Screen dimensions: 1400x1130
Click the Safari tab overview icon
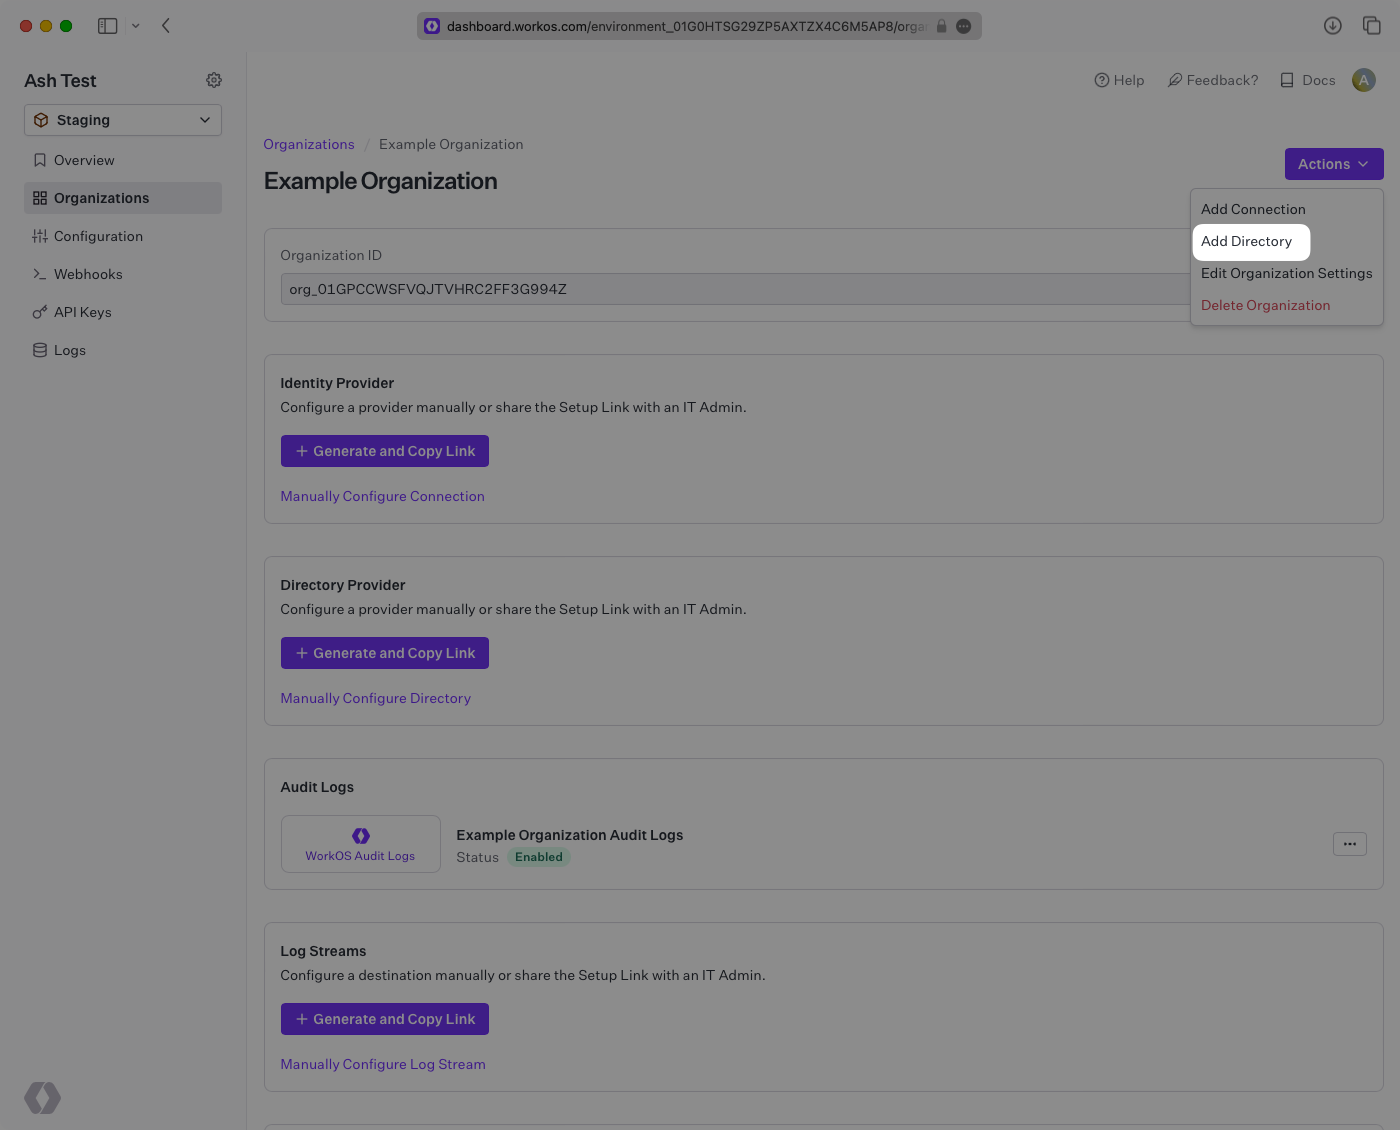coord(1372,26)
